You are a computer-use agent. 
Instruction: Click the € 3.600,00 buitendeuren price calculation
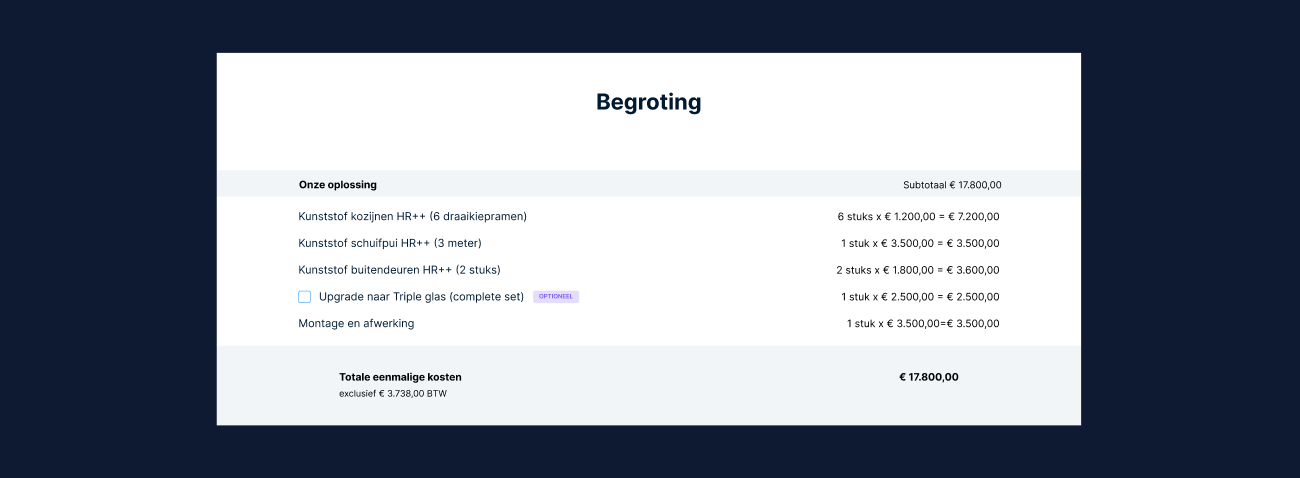[x=917, y=270]
